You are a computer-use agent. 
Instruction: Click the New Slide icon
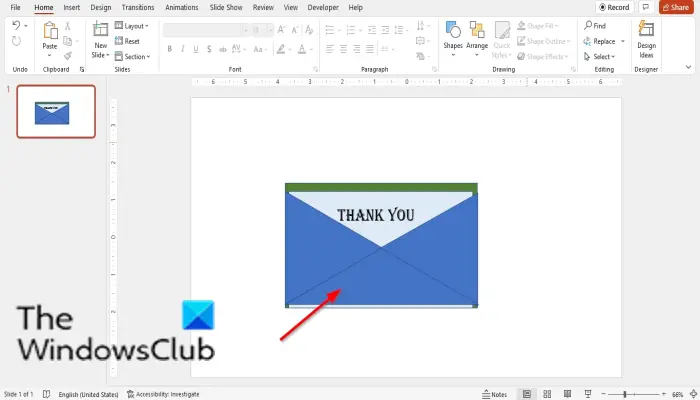(100, 30)
